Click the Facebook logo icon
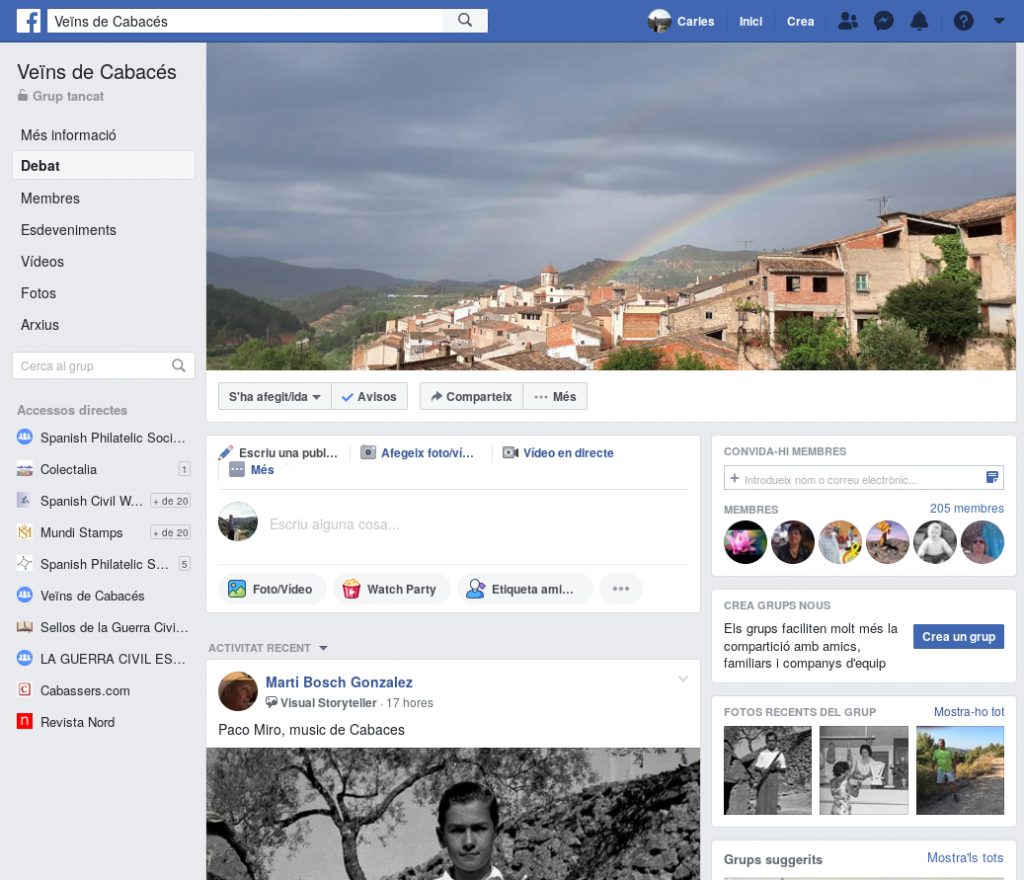Image resolution: width=1024 pixels, height=880 pixels. [28, 21]
